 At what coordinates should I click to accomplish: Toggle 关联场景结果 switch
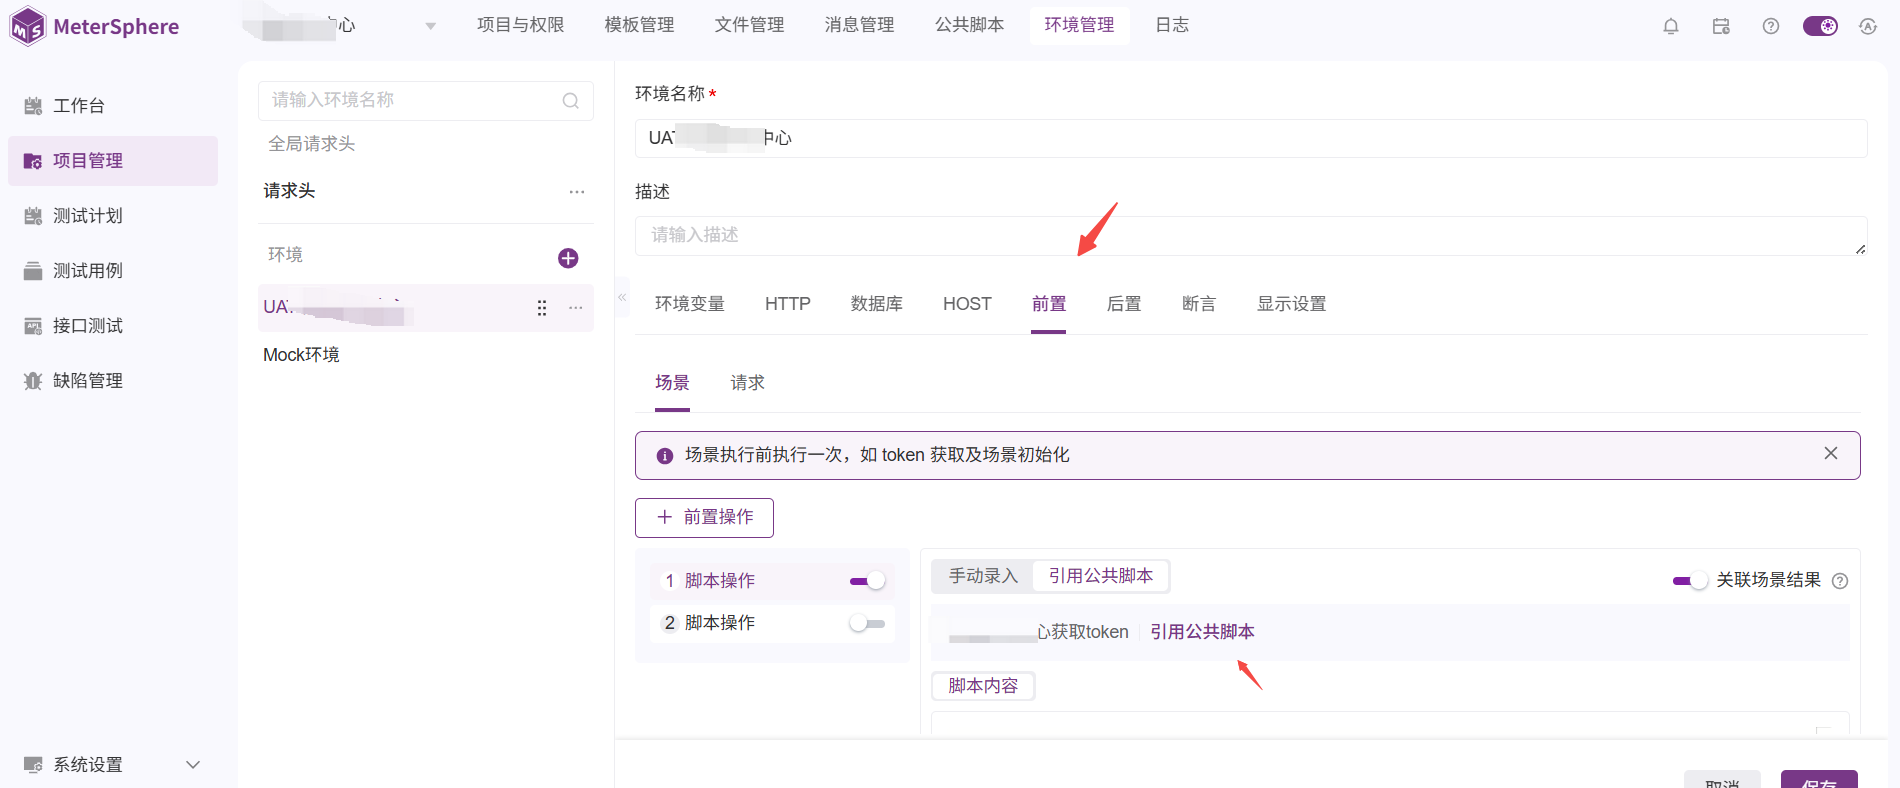pyautogui.click(x=1689, y=581)
